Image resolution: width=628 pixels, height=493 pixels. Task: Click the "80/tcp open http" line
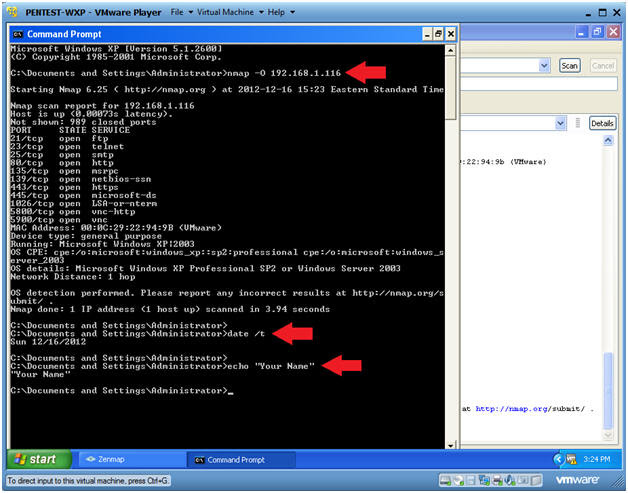point(62,163)
